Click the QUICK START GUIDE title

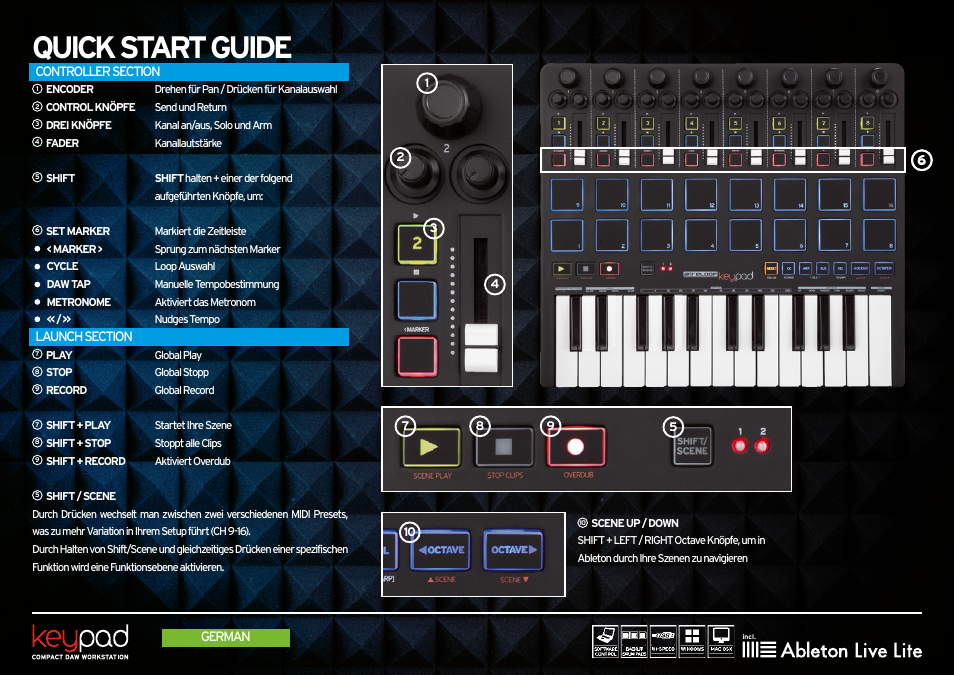click(162, 47)
